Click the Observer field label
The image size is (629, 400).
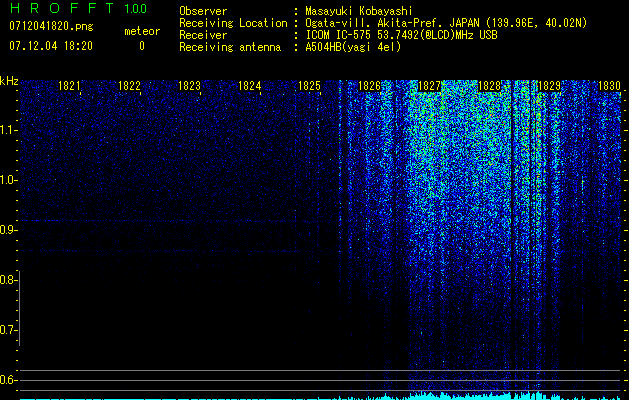point(203,11)
